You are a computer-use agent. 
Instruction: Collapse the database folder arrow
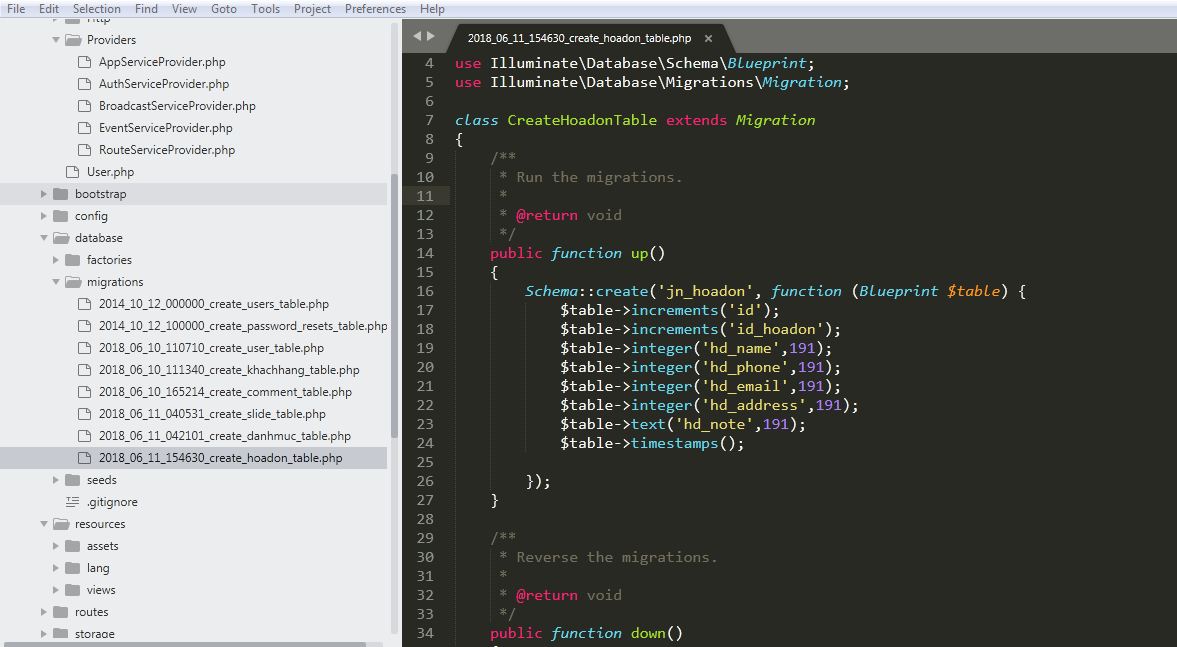(x=44, y=238)
